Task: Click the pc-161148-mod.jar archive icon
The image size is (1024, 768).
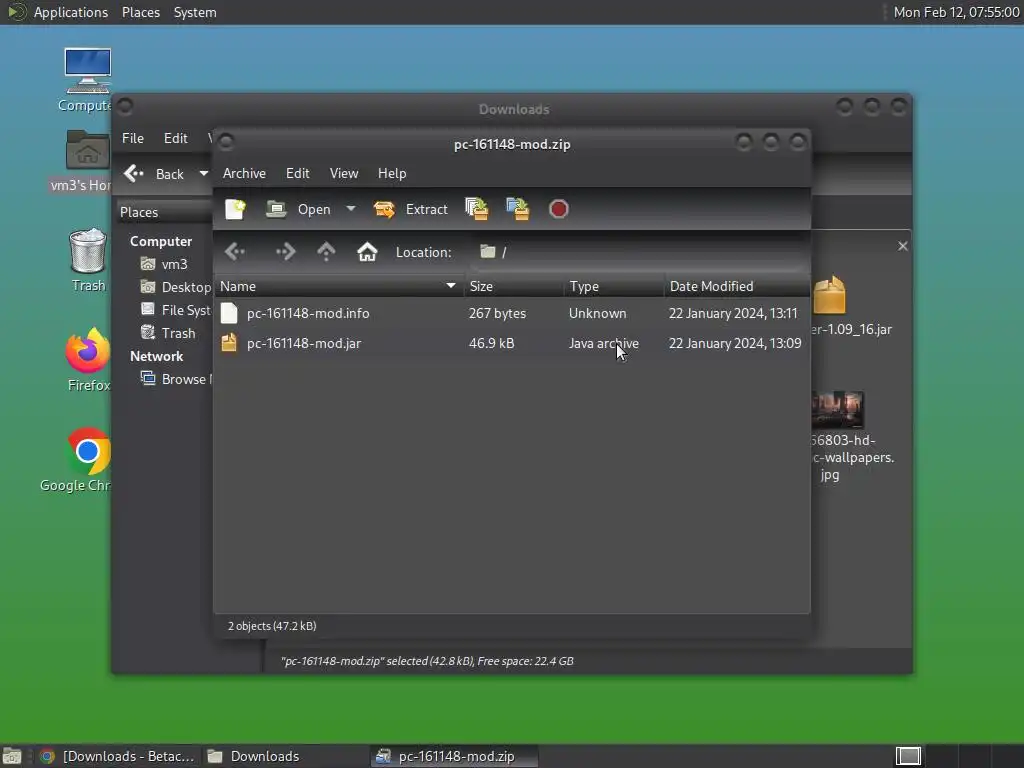Action: pyautogui.click(x=229, y=343)
